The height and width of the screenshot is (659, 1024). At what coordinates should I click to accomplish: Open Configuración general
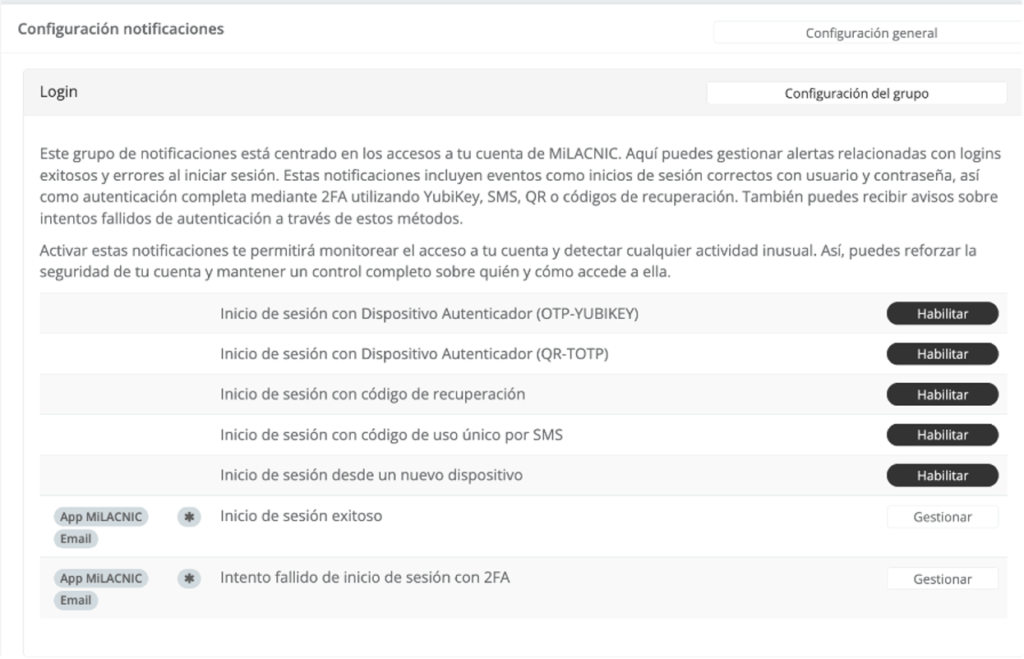pos(868,32)
